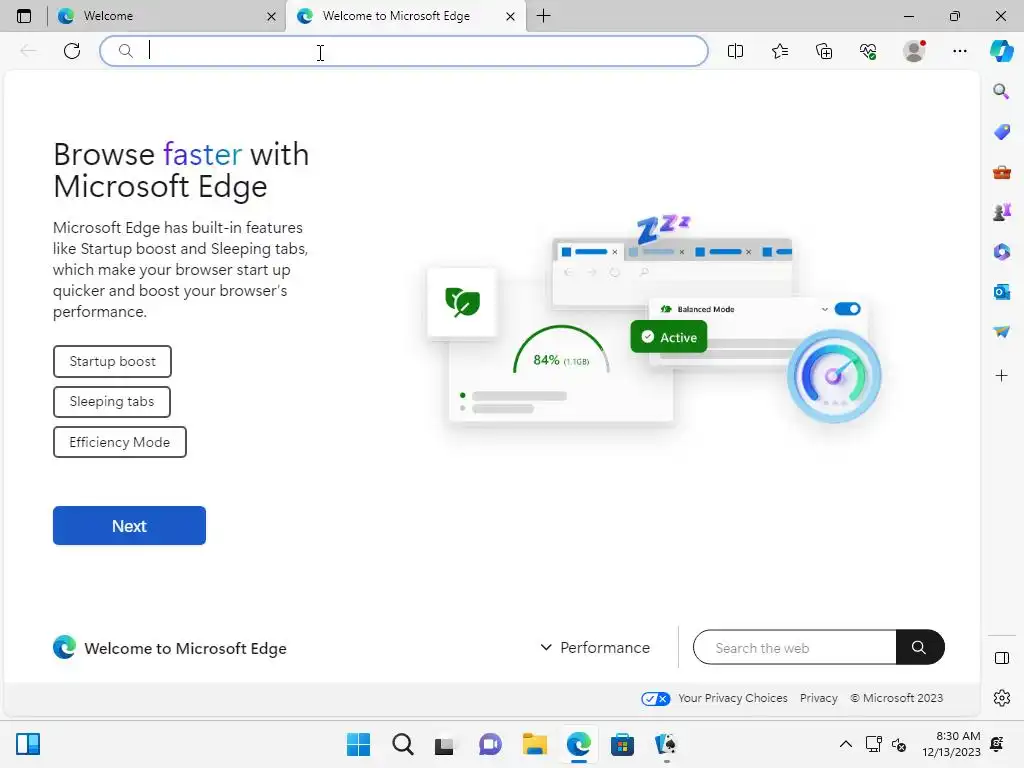The image size is (1024, 768).
Task: Open File Explorer from taskbar
Action: pyautogui.click(x=534, y=744)
